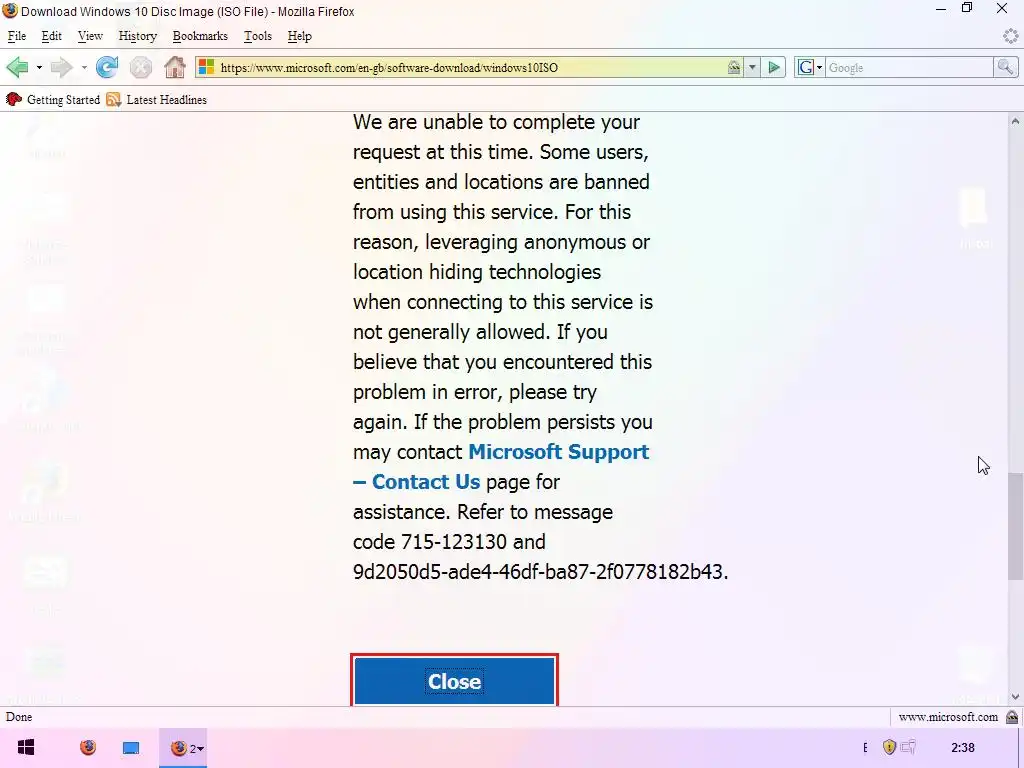Open the View menu
The width and height of the screenshot is (1024, 768).
[x=90, y=36]
